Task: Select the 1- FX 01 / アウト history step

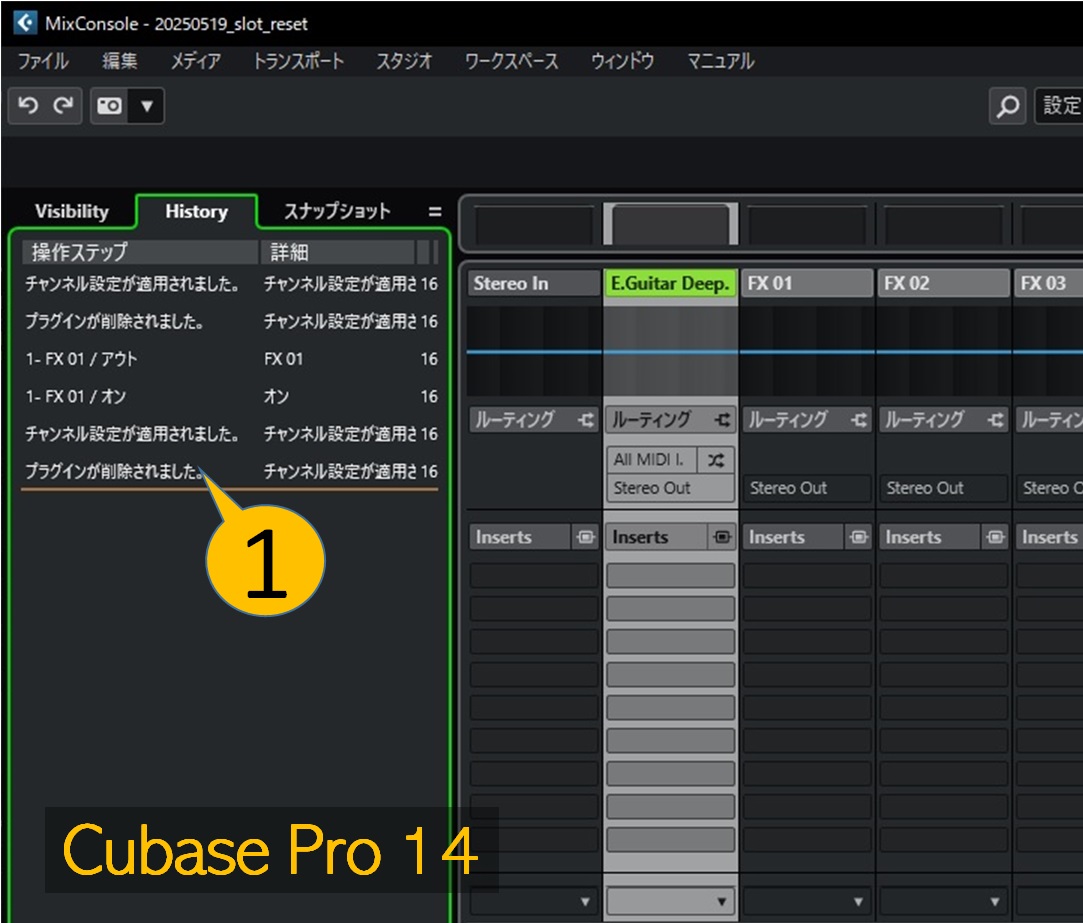Action: click(230, 359)
